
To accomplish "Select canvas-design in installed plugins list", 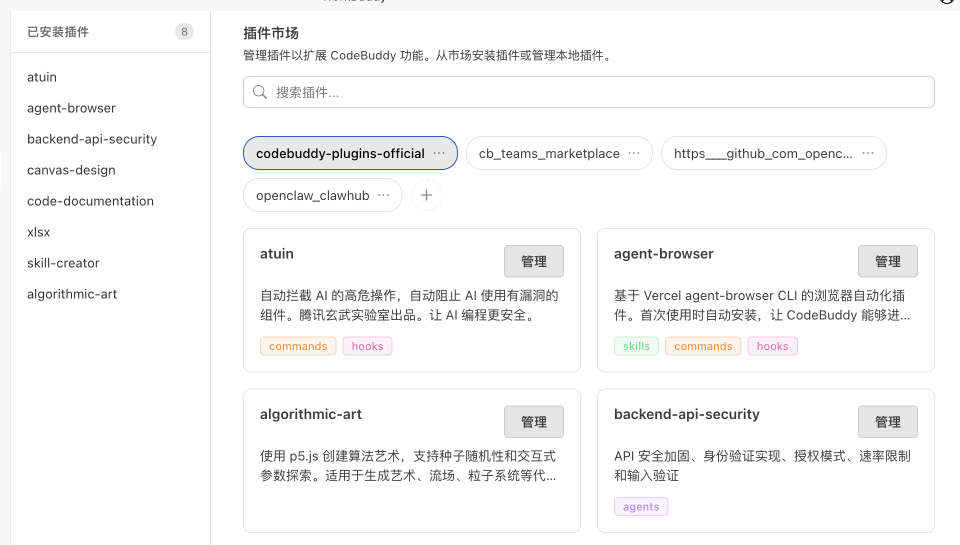I will [x=71, y=170].
